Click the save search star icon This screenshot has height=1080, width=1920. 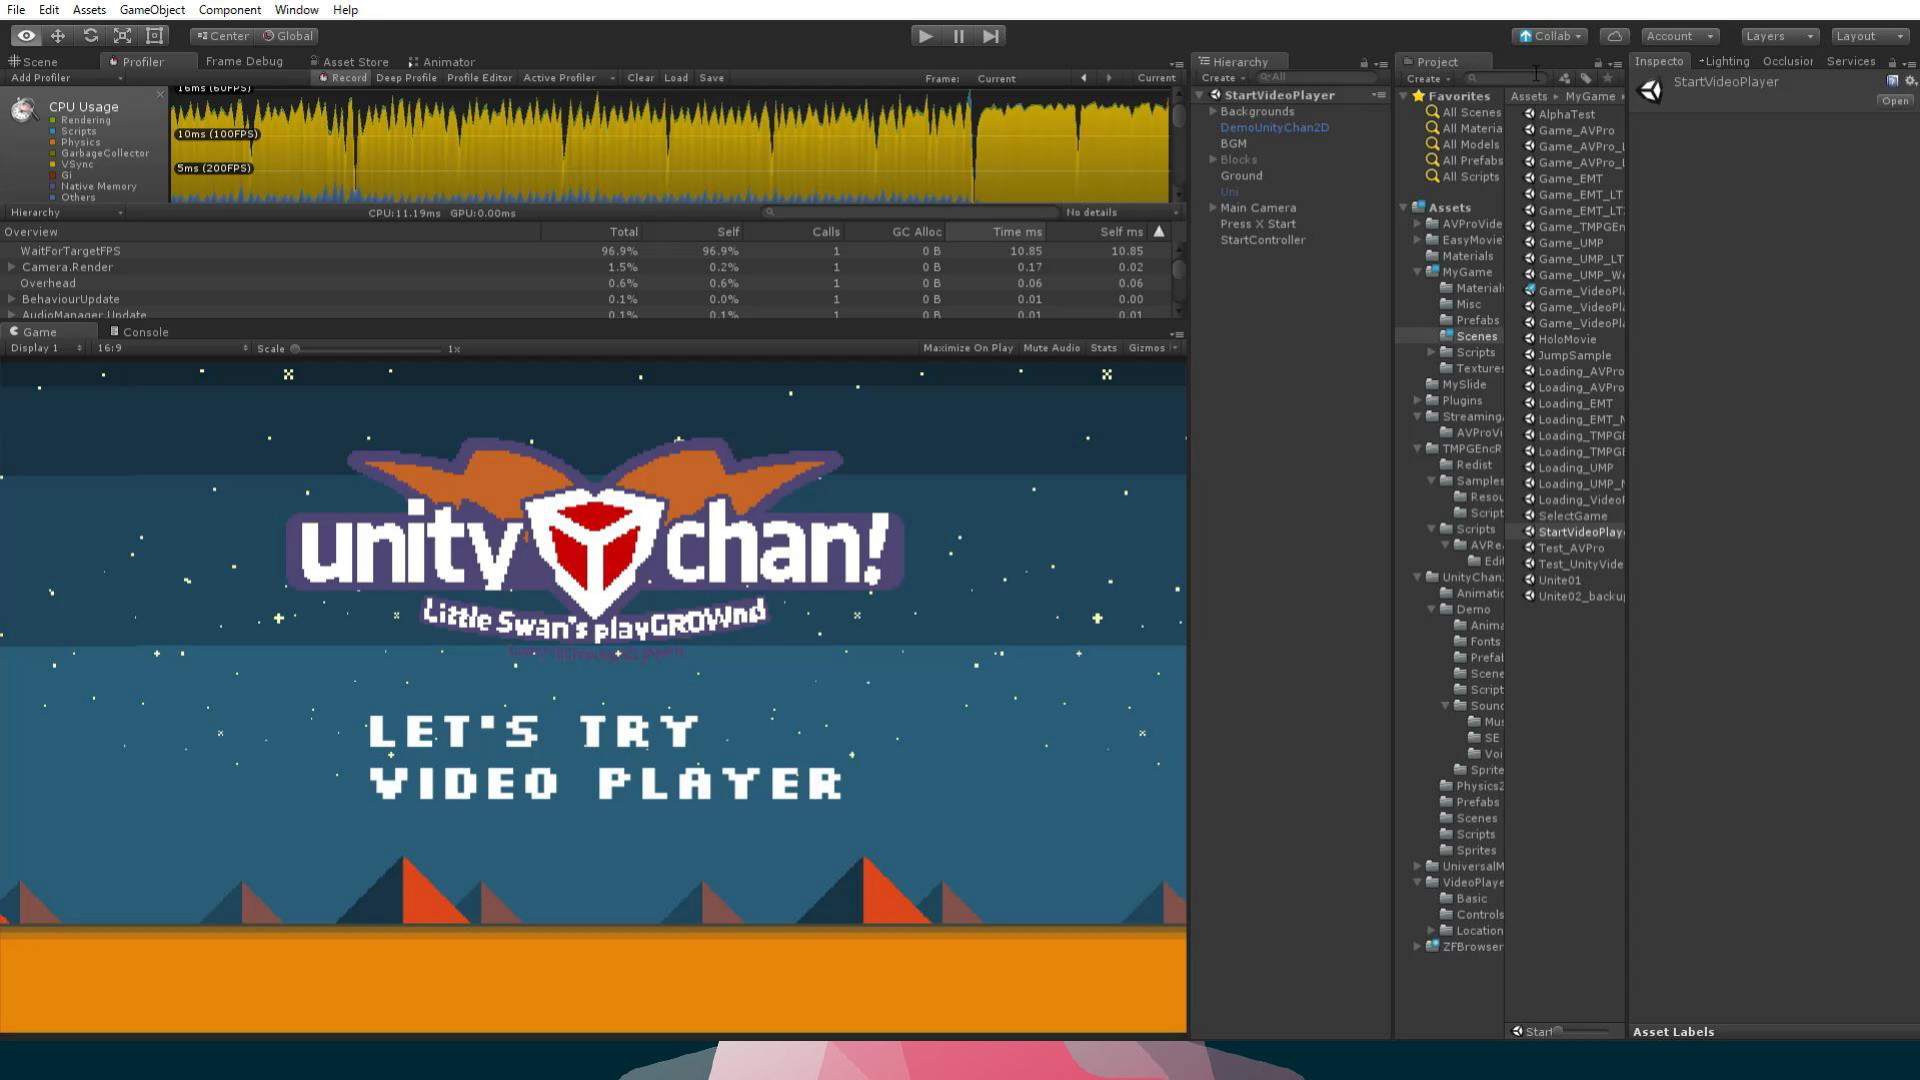pyautogui.click(x=1607, y=78)
